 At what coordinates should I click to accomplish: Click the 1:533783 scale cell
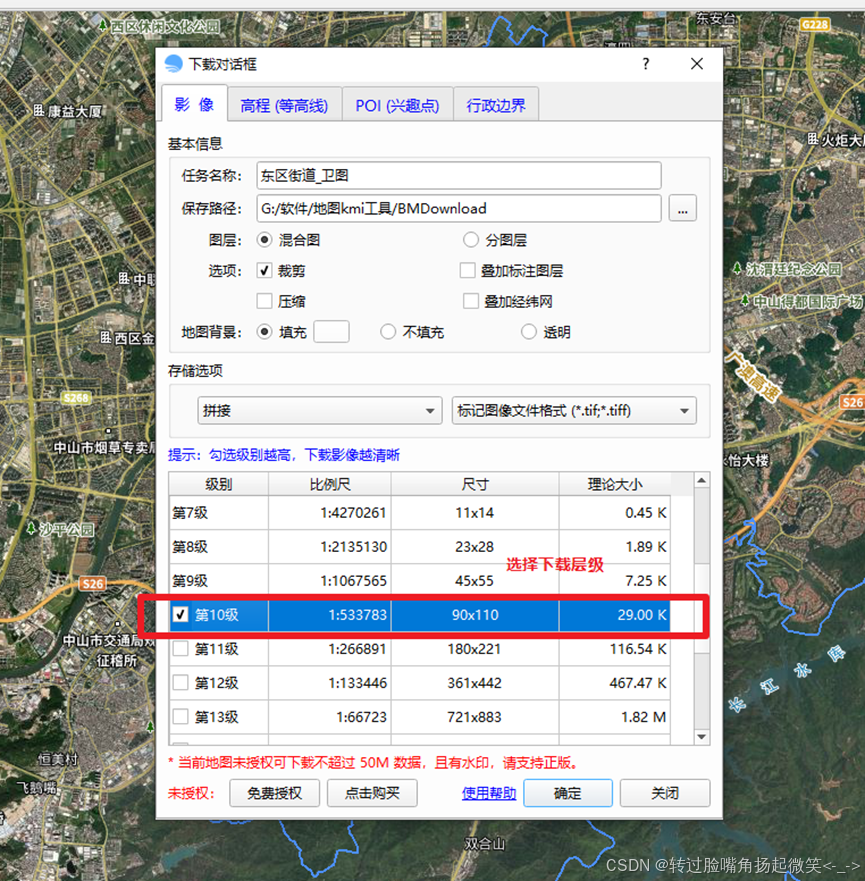coord(330,615)
